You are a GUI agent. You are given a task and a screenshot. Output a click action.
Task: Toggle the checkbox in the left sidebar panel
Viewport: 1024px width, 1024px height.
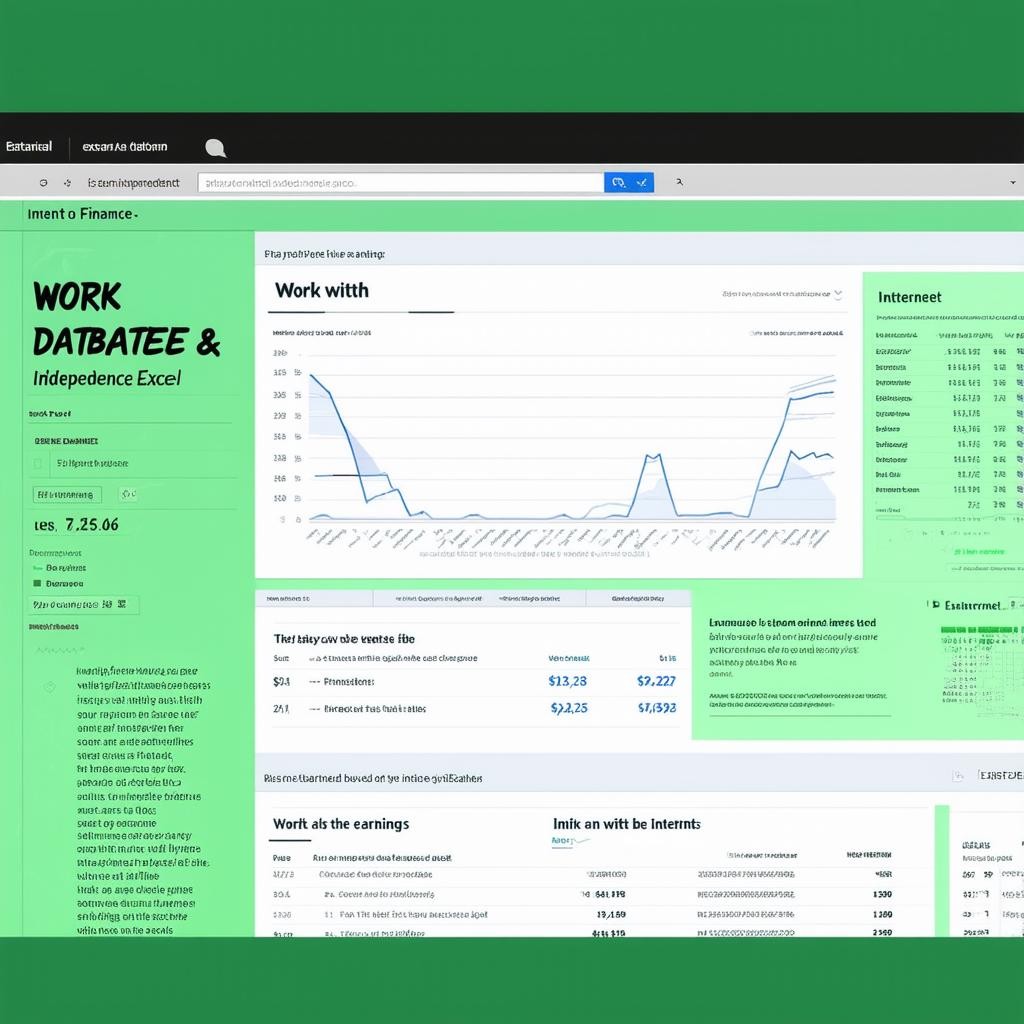(39, 464)
